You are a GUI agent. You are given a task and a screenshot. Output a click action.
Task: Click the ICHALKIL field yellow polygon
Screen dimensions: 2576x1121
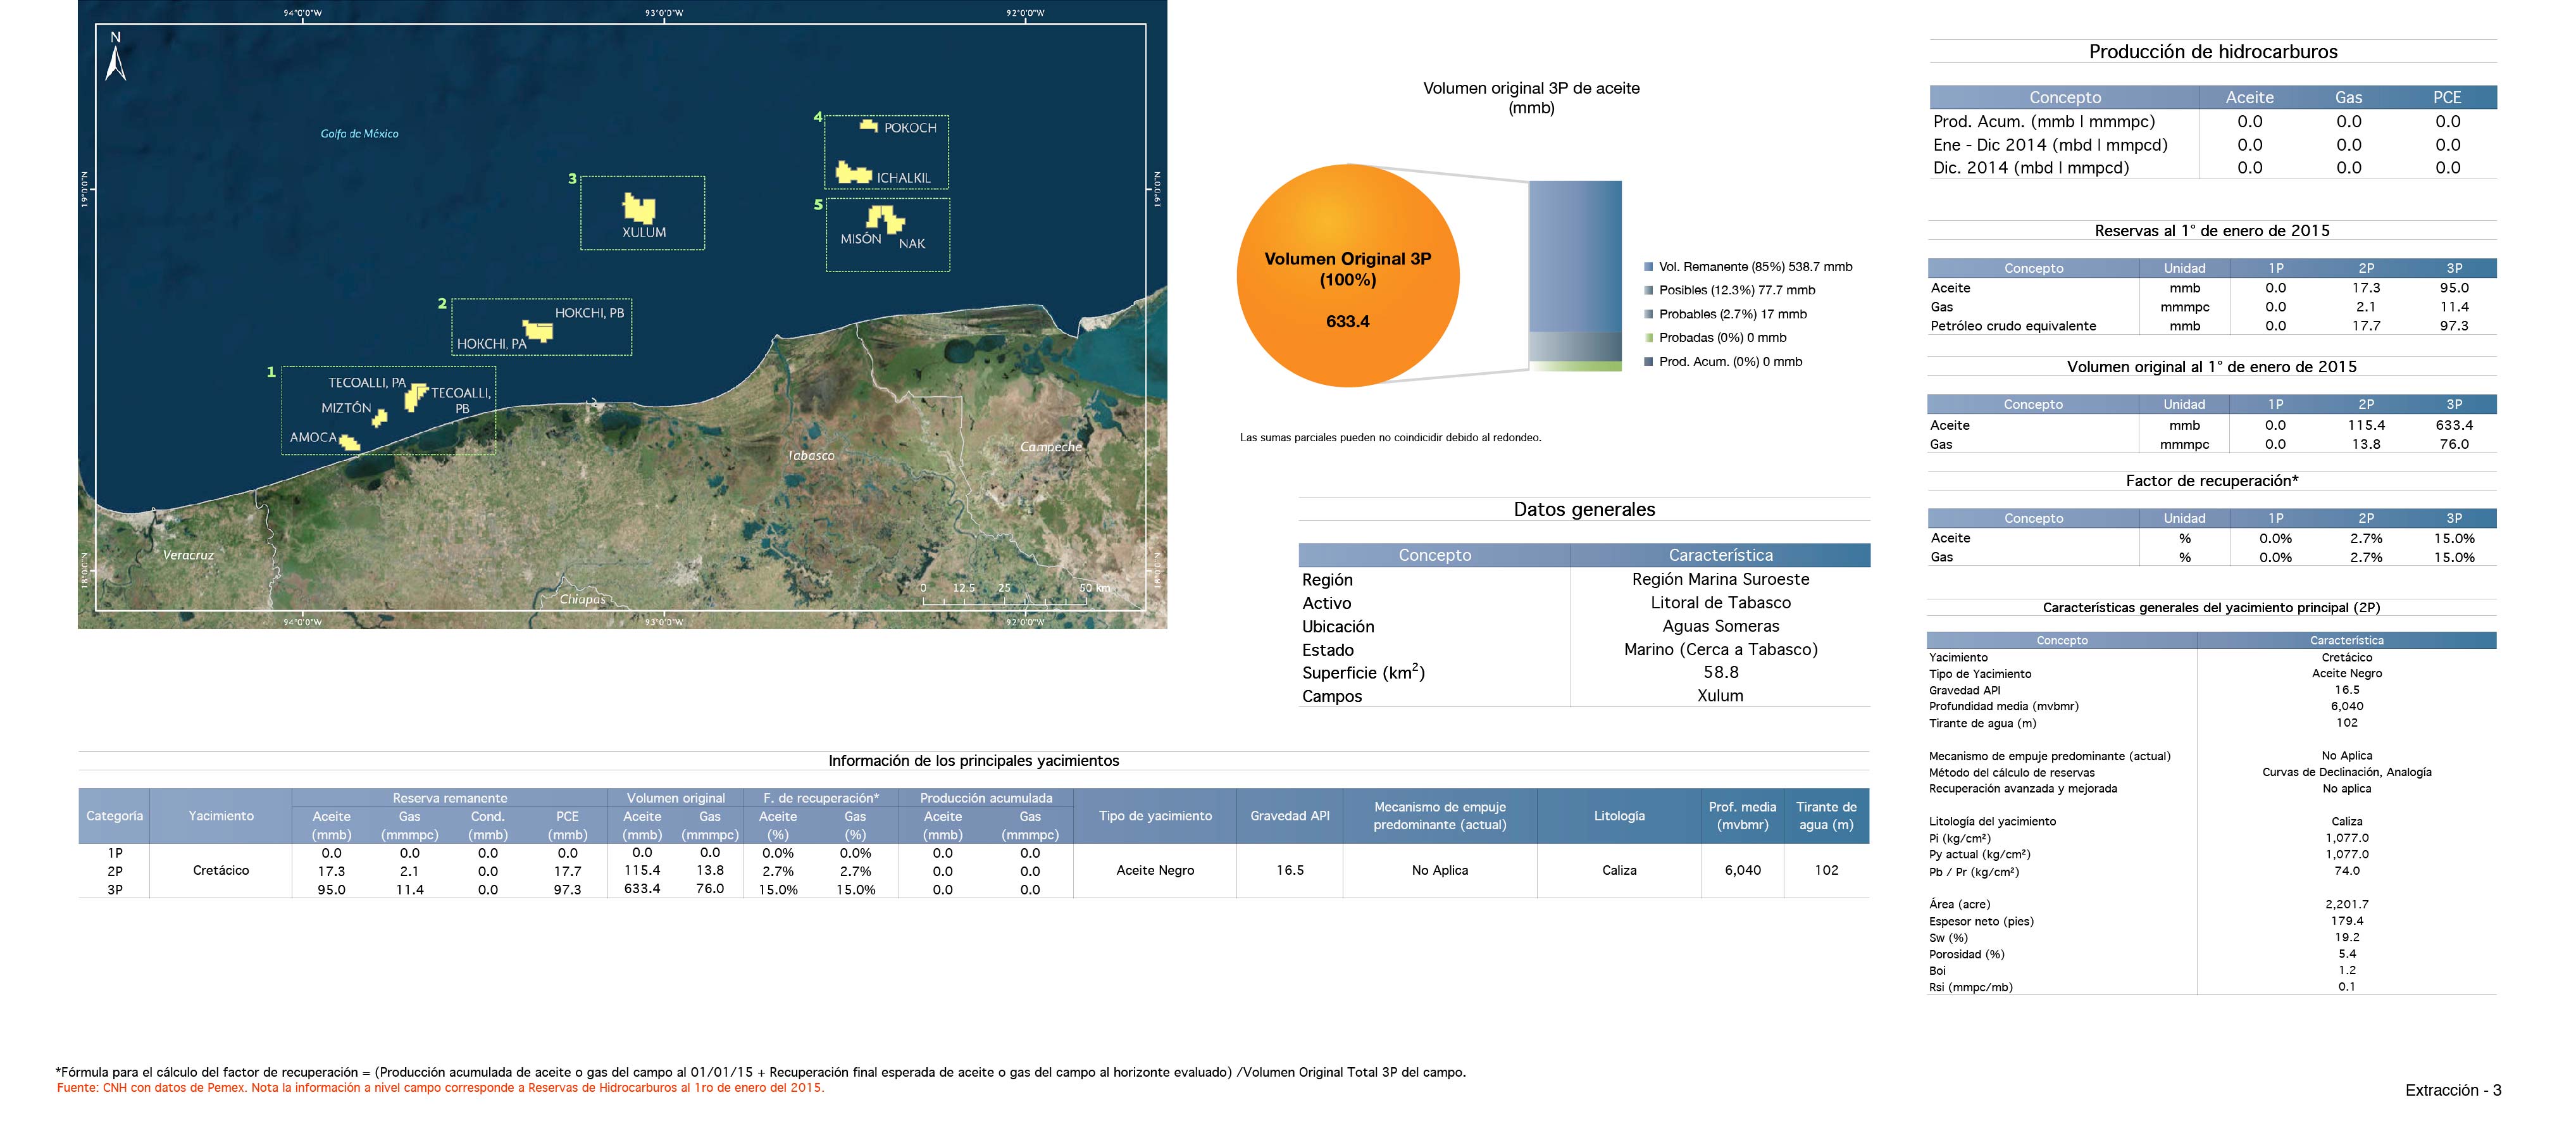[853, 173]
